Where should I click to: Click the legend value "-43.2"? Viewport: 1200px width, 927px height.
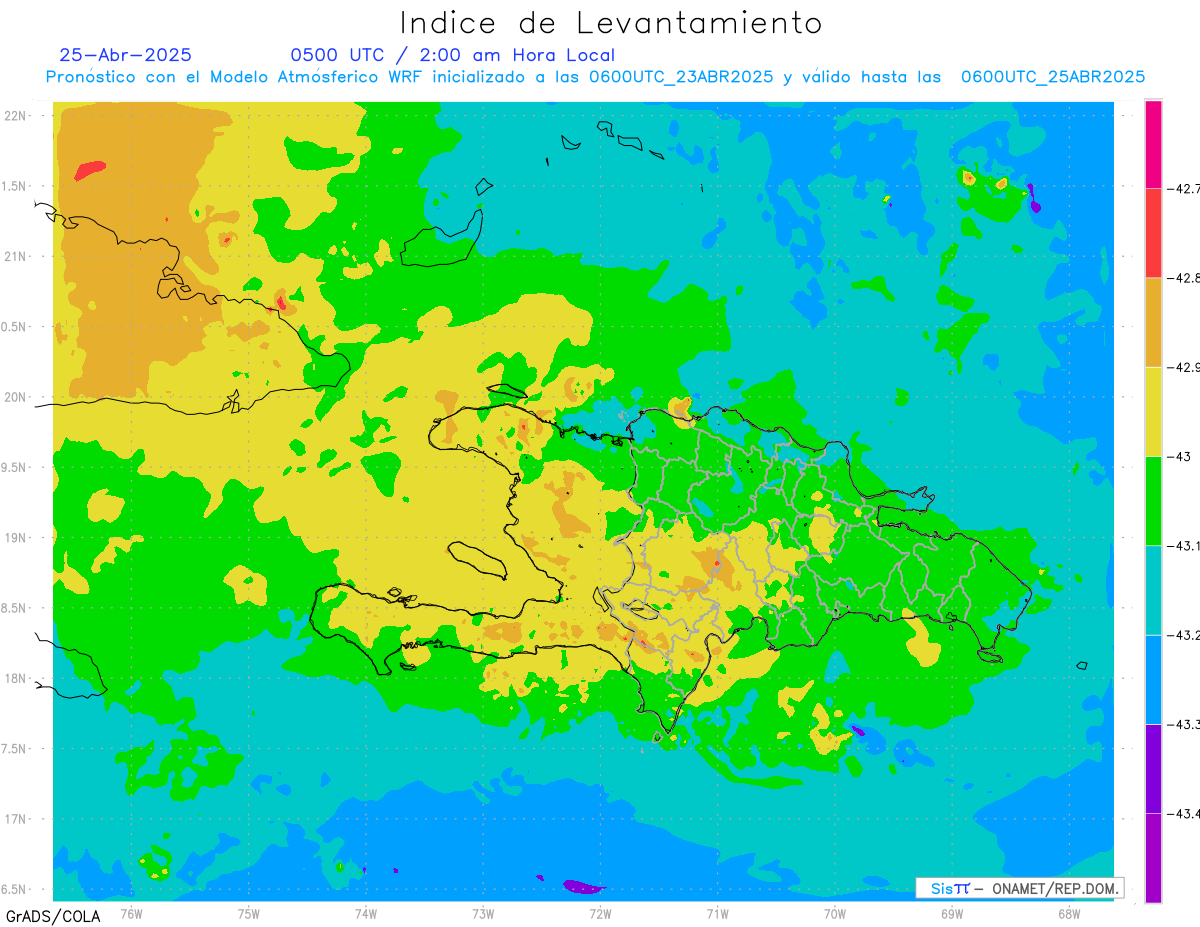(1184, 635)
